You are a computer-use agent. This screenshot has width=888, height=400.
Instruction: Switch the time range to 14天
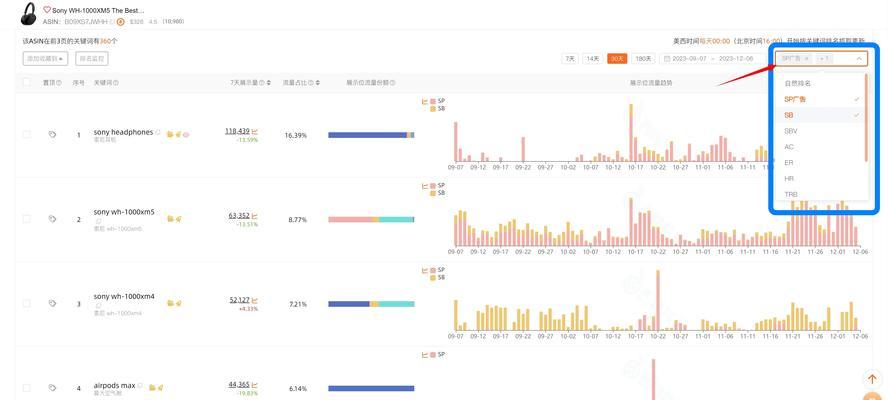pyautogui.click(x=592, y=58)
